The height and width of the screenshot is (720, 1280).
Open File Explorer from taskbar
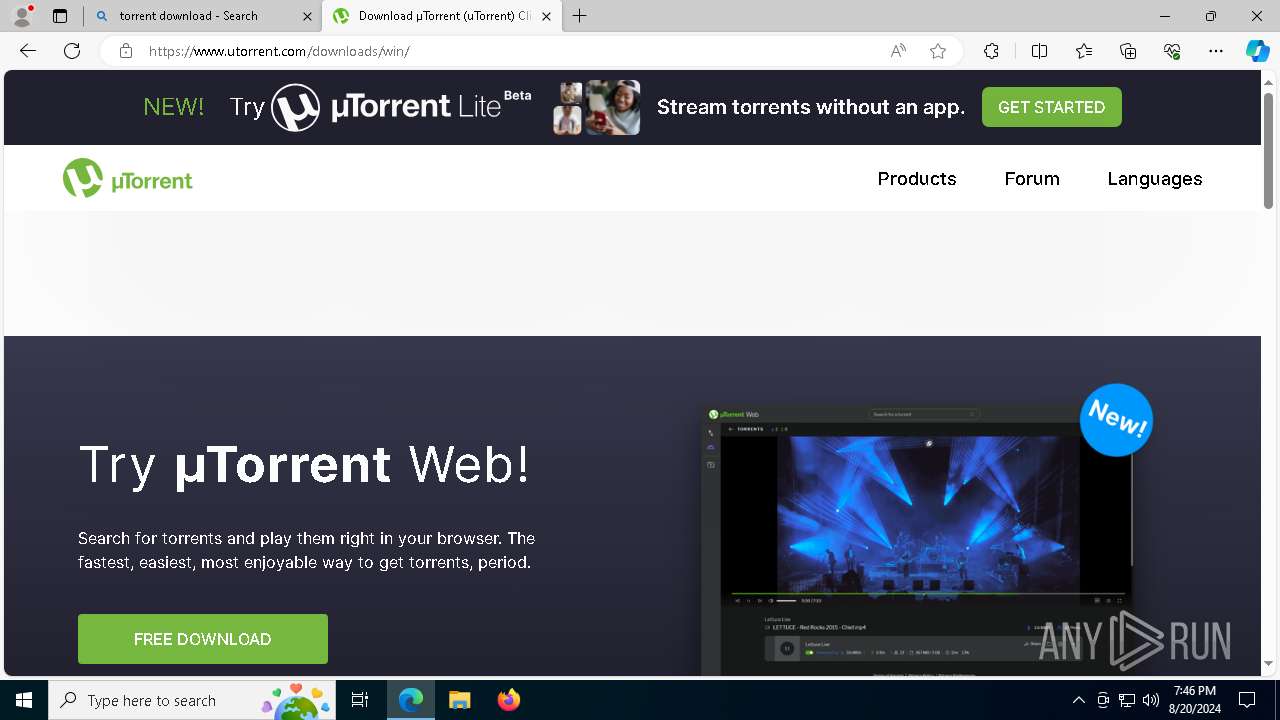click(459, 700)
